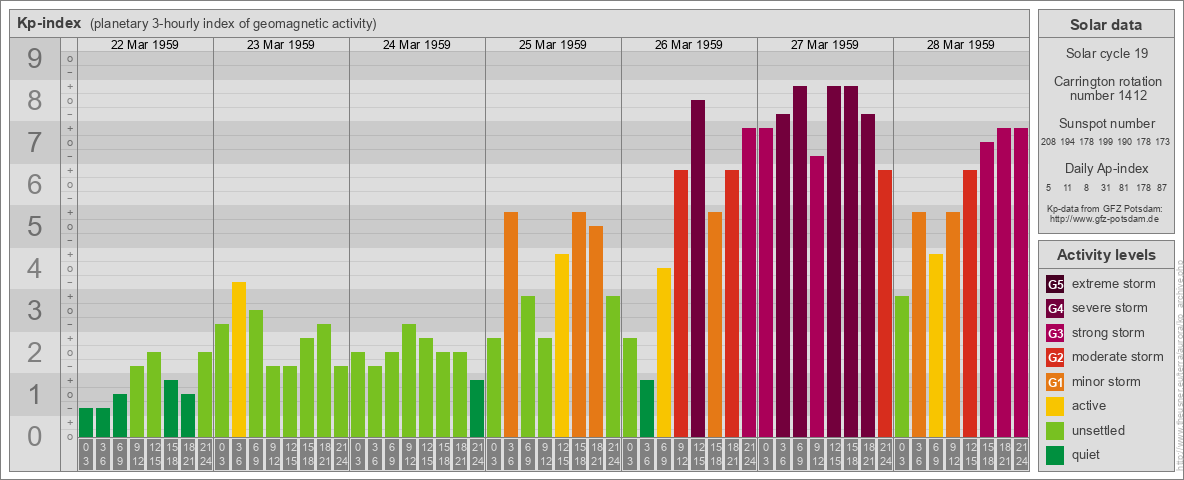Screen dimensions: 1184x480
Task: Select the yellow active level legend icon
Action: pyautogui.click(x=1055, y=406)
